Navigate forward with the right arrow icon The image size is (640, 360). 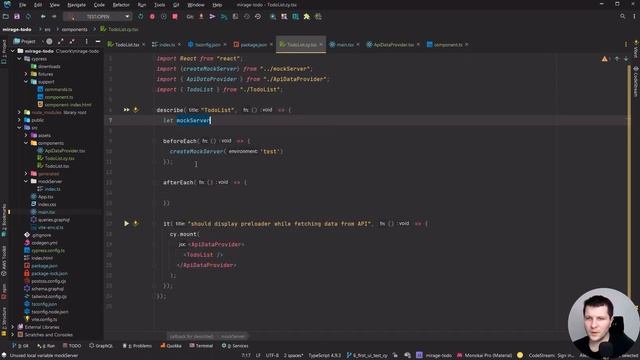[x=54, y=17]
